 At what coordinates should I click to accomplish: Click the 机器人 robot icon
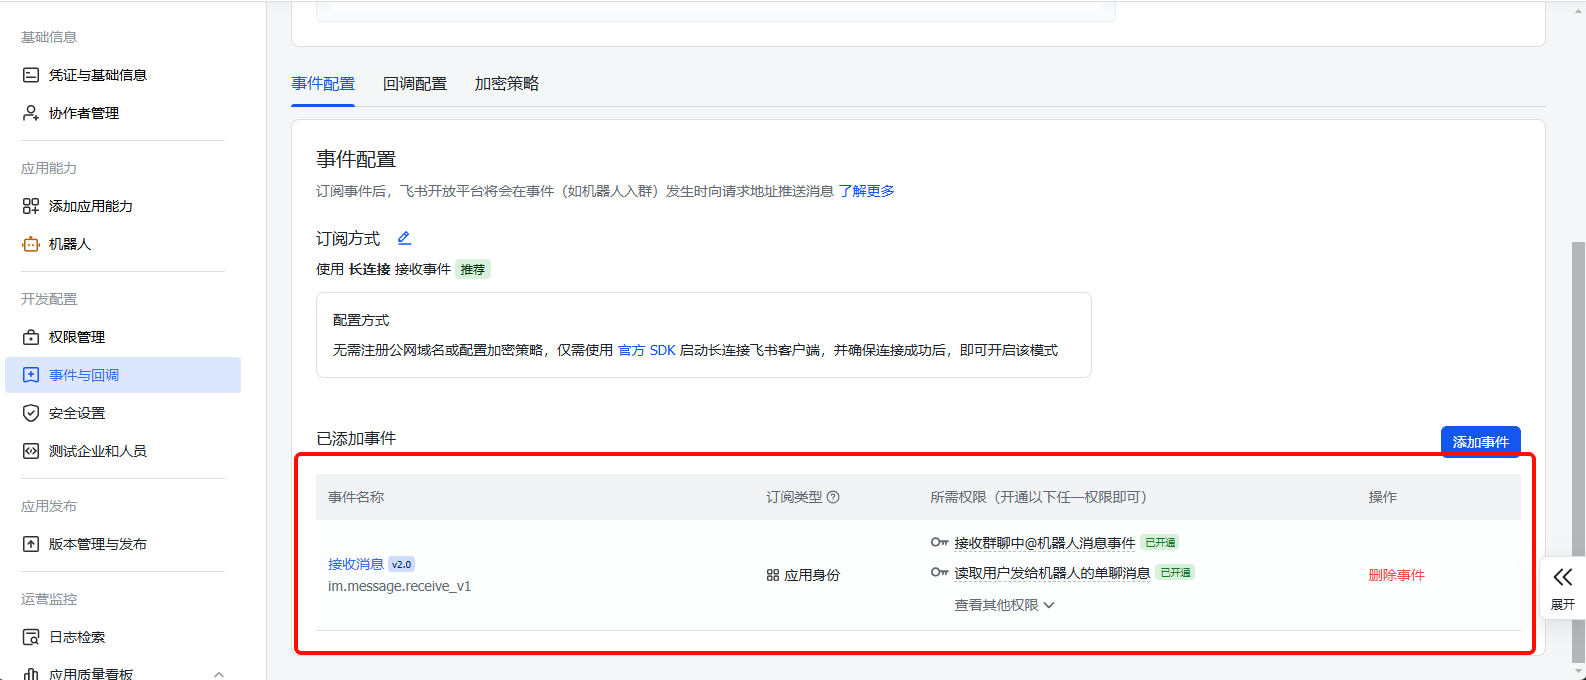(x=31, y=244)
